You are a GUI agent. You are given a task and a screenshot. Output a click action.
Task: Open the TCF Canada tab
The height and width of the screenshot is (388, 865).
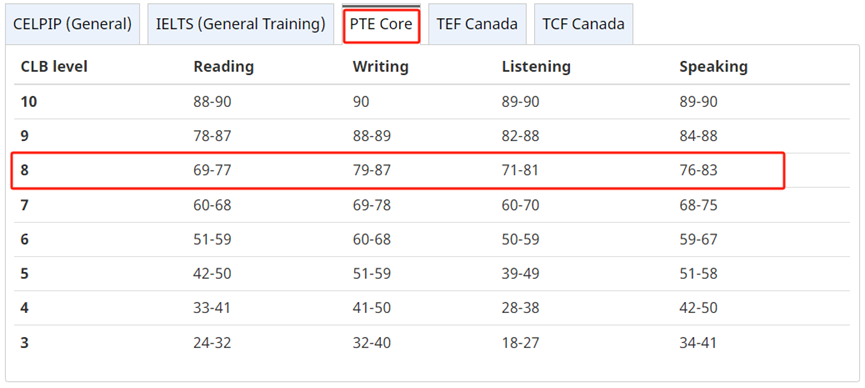tap(584, 24)
